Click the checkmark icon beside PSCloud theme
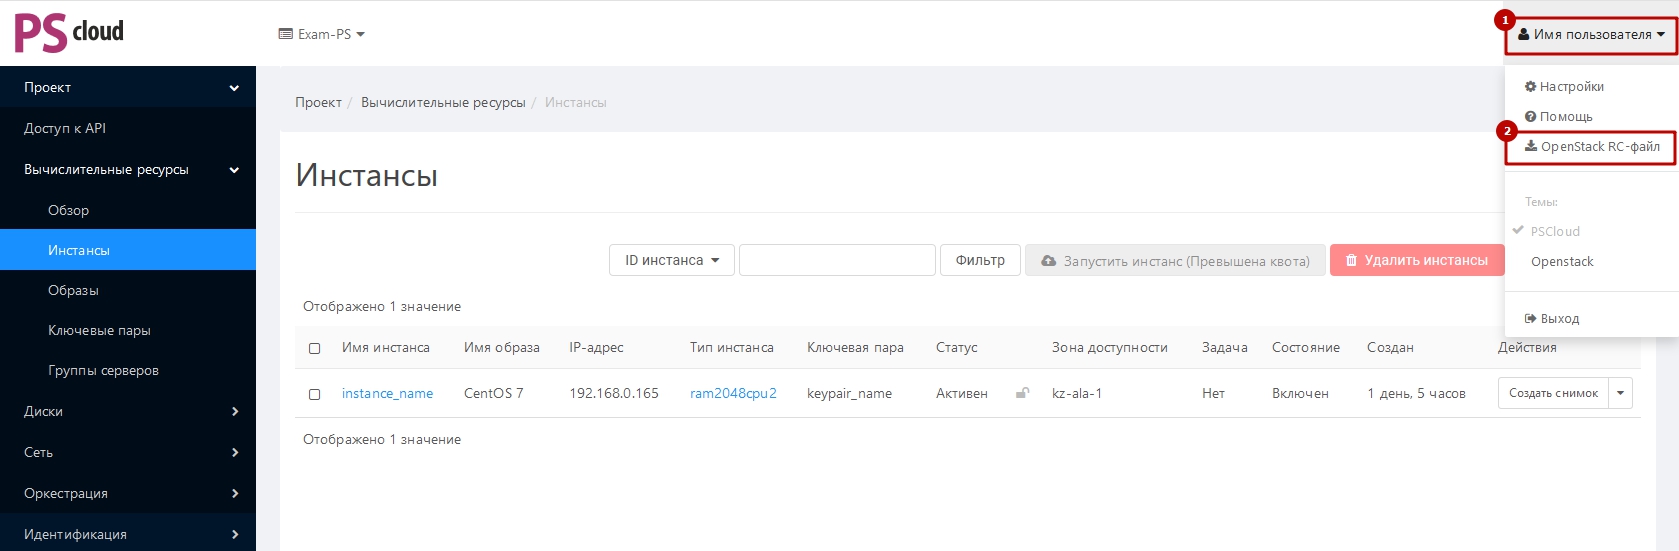1679x551 pixels. coord(1518,230)
